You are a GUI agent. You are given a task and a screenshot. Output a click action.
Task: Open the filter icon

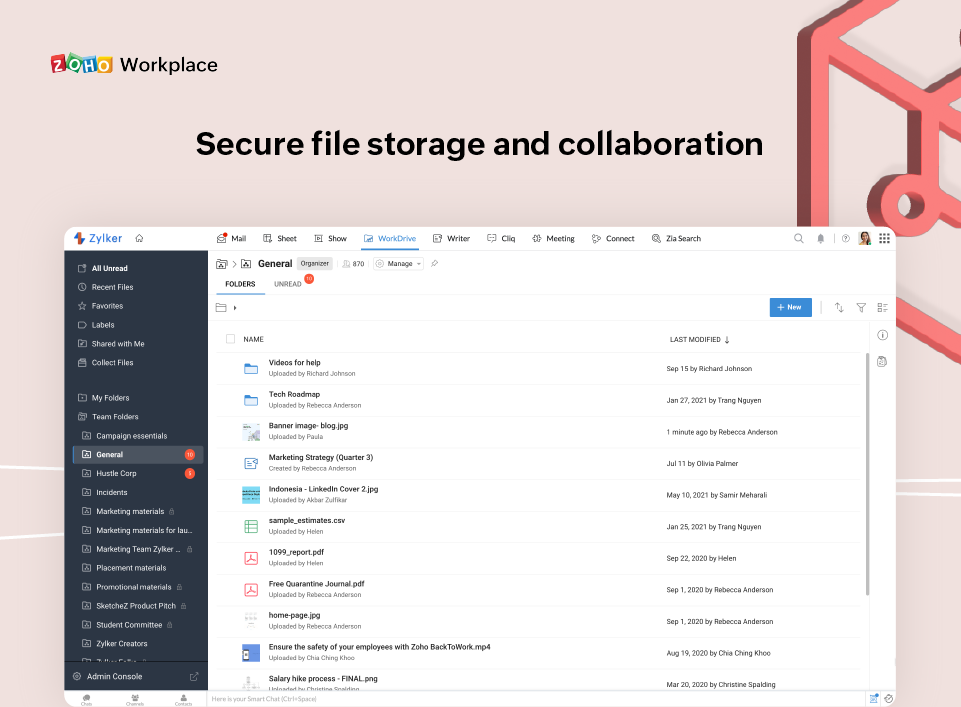861,308
